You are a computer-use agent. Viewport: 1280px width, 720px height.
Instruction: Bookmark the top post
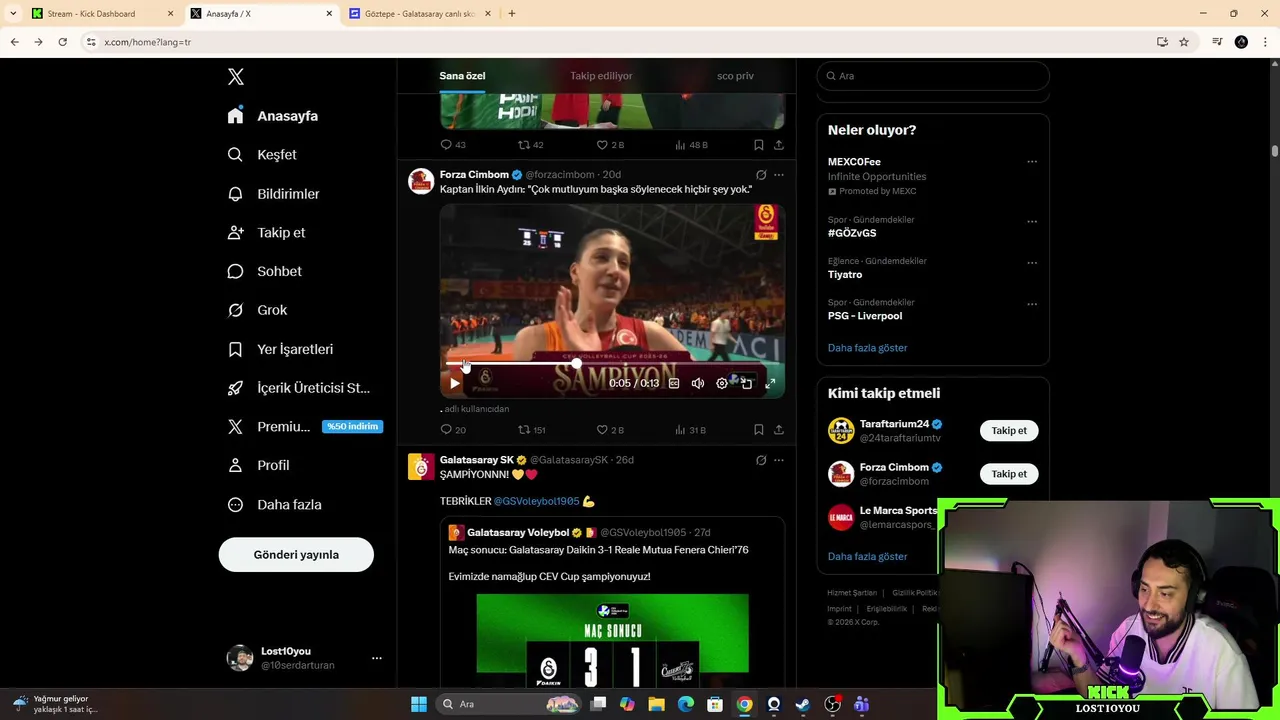click(x=759, y=145)
